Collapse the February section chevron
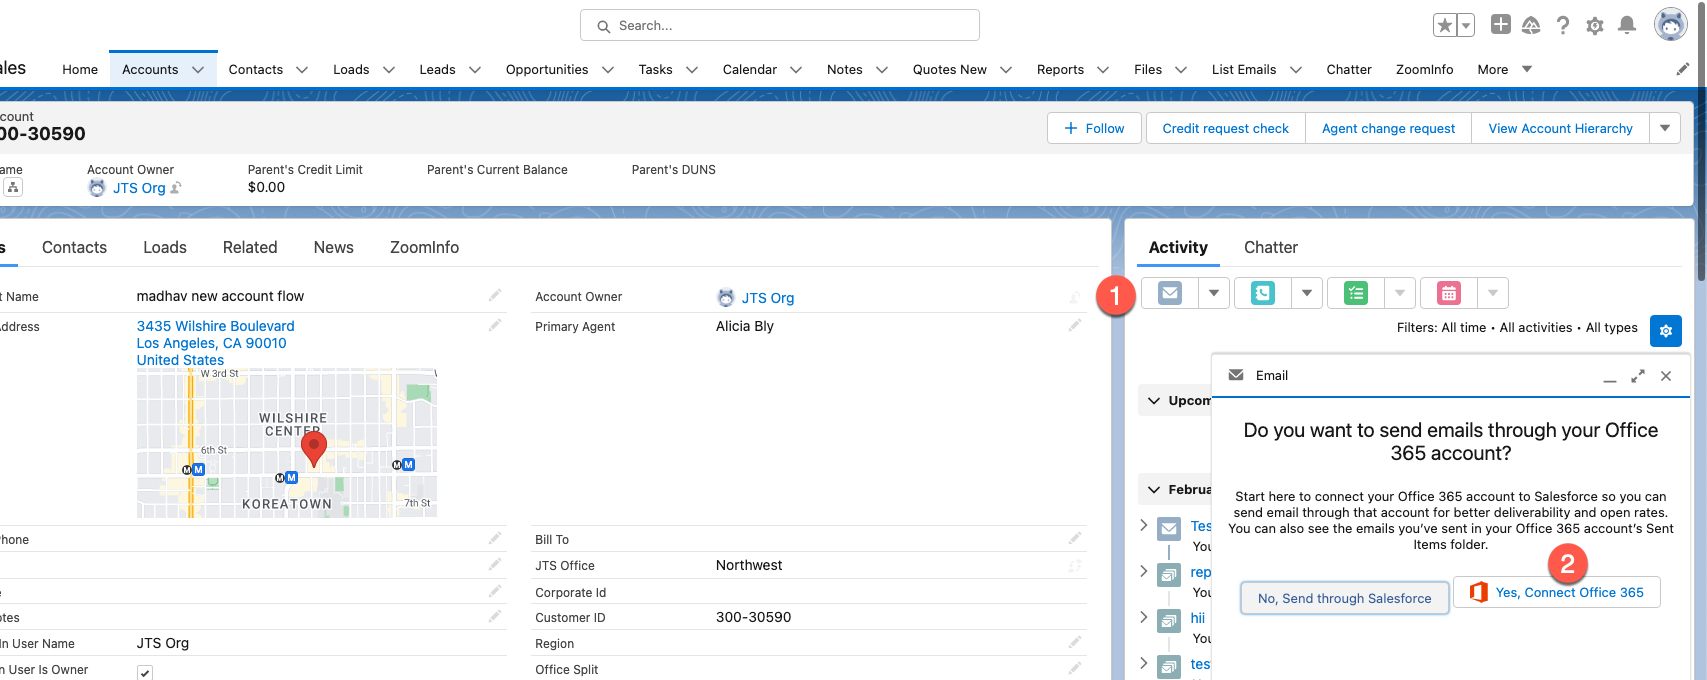Screen dimensions: 1707x680 tap(1154, 489)
